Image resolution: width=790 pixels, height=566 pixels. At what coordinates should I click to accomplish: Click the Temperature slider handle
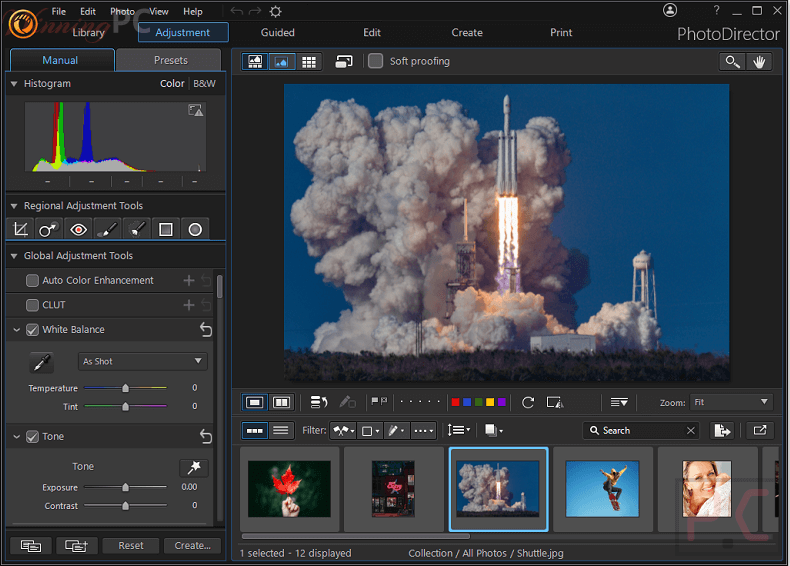coord(125,388)
